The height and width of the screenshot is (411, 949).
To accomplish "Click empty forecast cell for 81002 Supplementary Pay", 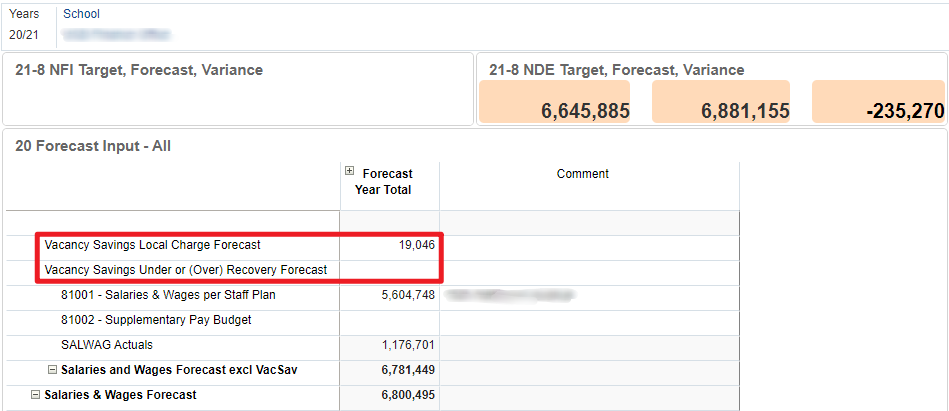I will (x=390, y=320).
